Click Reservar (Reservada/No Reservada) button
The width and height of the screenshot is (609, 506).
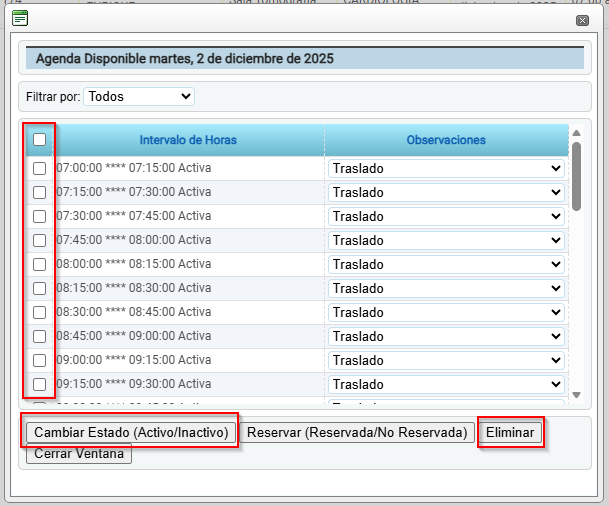coord(358,433)
